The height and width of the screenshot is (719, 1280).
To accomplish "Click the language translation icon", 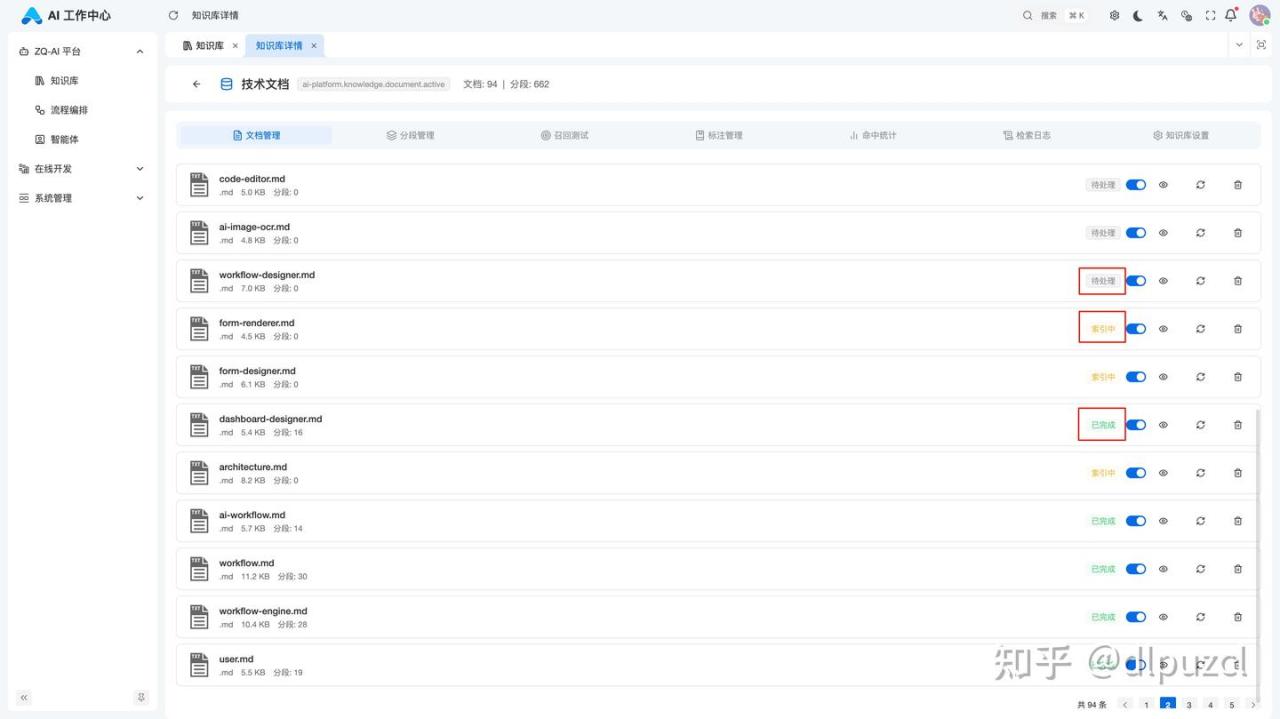I will (1162, 16).
